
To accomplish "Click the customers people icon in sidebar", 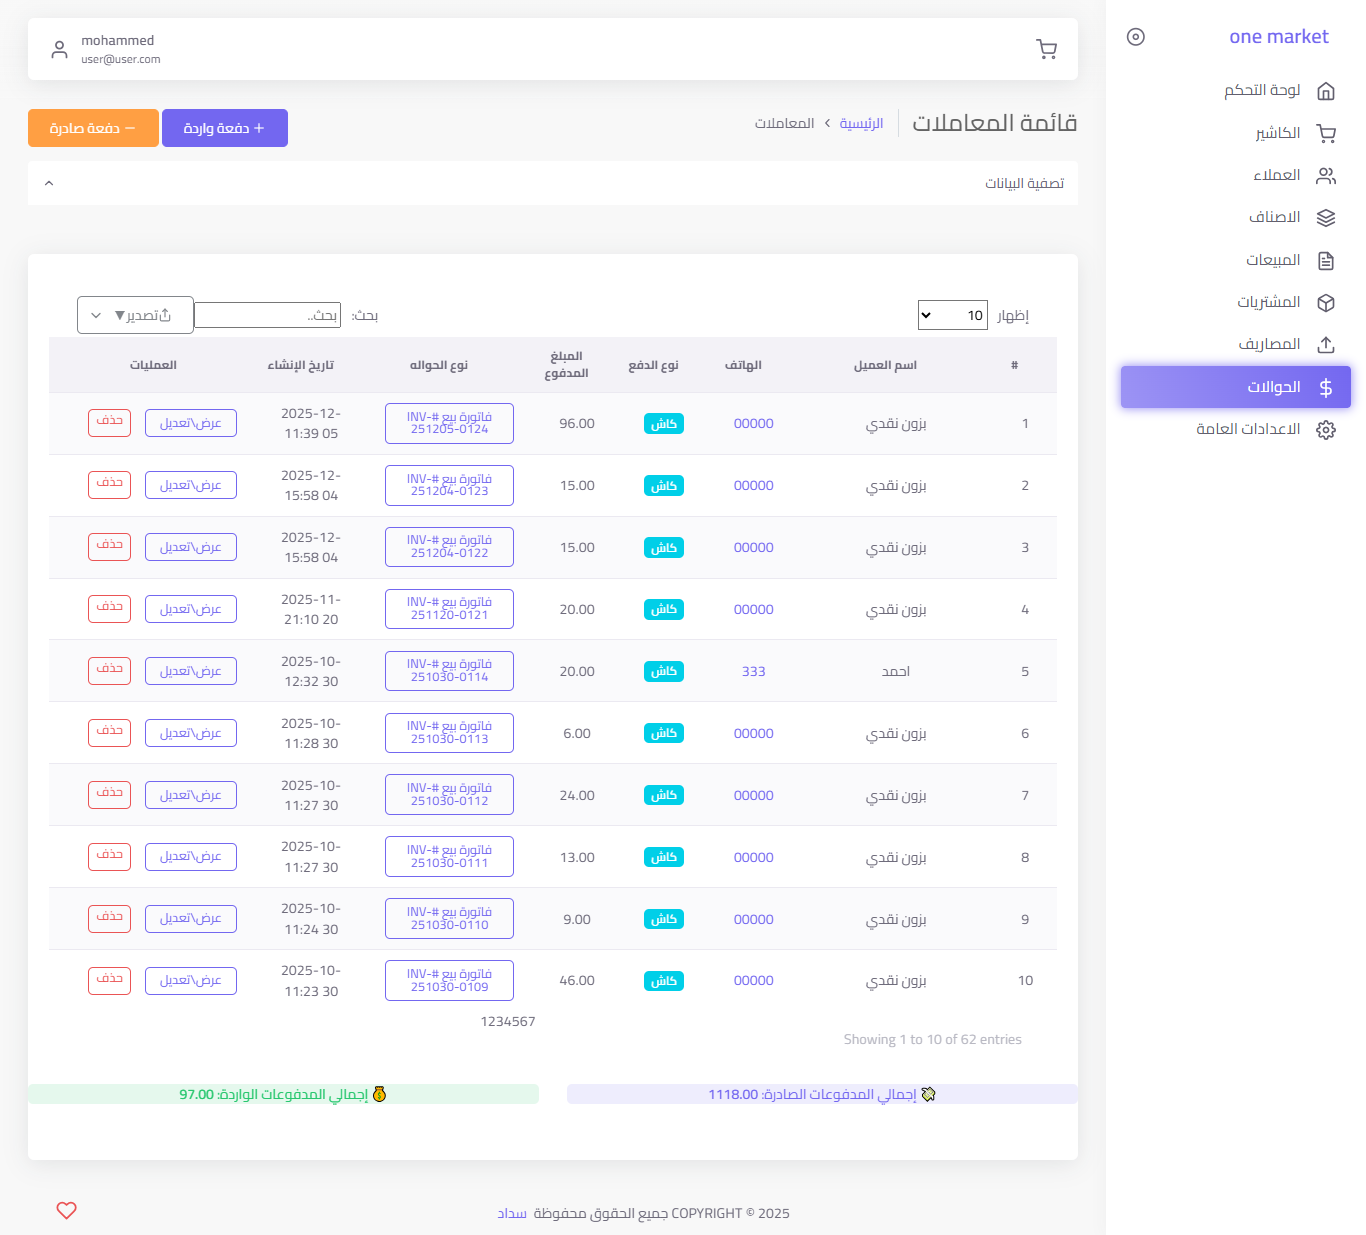I will (x=1326, y=176).
